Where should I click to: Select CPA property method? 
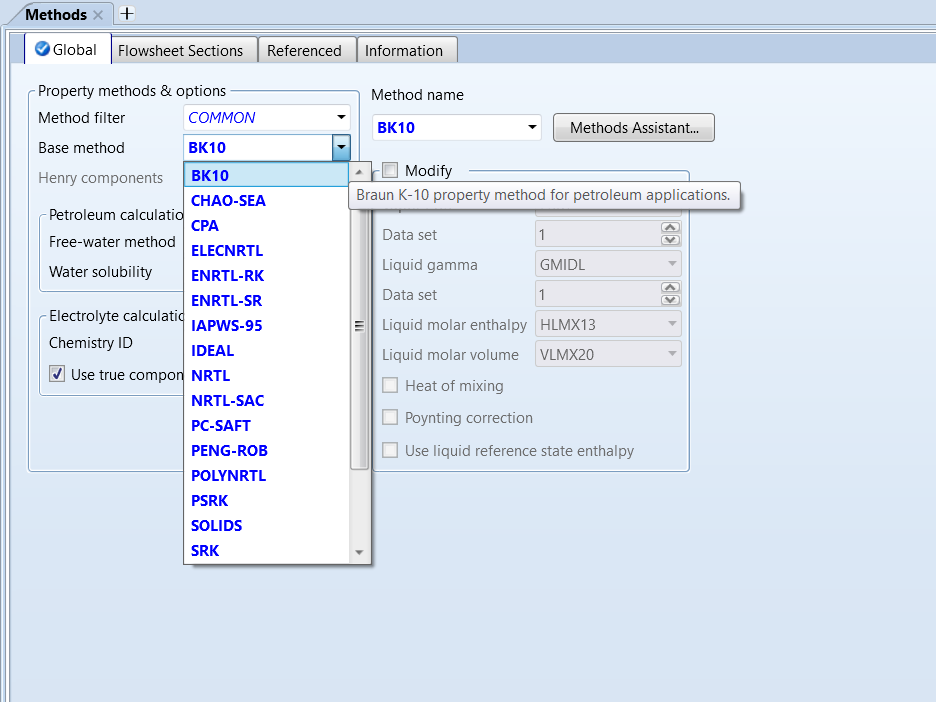pyautogui.click(x=266, y=226)
